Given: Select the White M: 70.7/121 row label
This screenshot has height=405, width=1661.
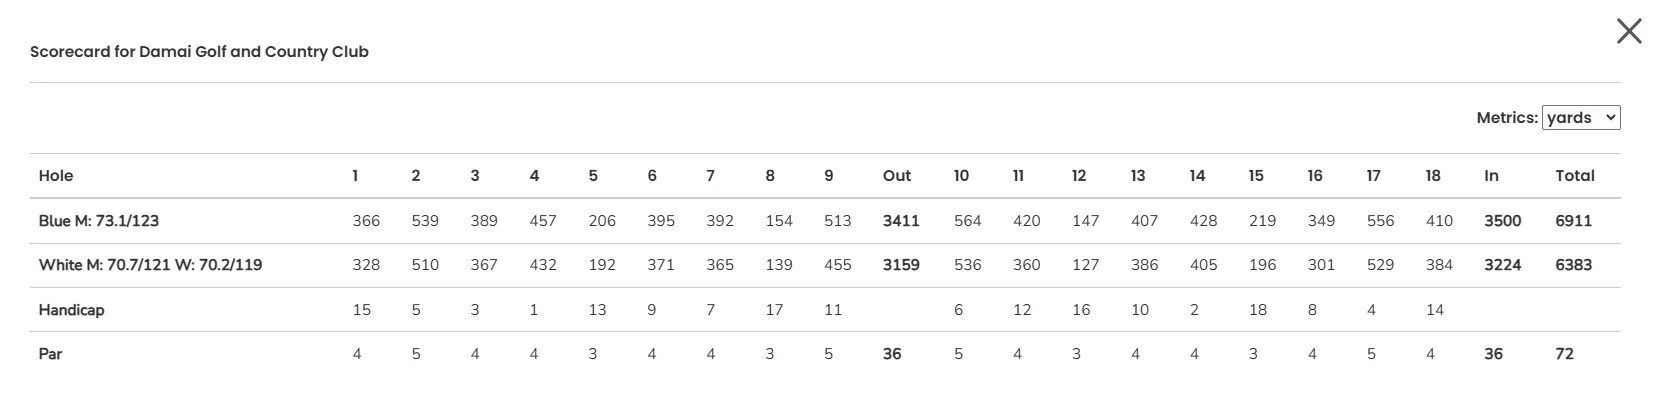Looking at the screenshot, I should (150, 265).
